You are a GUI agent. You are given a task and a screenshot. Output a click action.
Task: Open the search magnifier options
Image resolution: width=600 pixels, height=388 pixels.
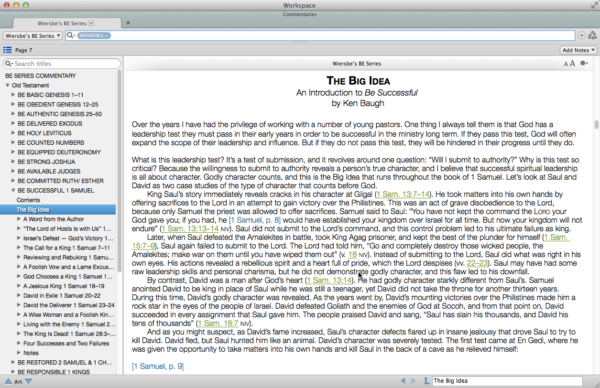click(71, 36)
